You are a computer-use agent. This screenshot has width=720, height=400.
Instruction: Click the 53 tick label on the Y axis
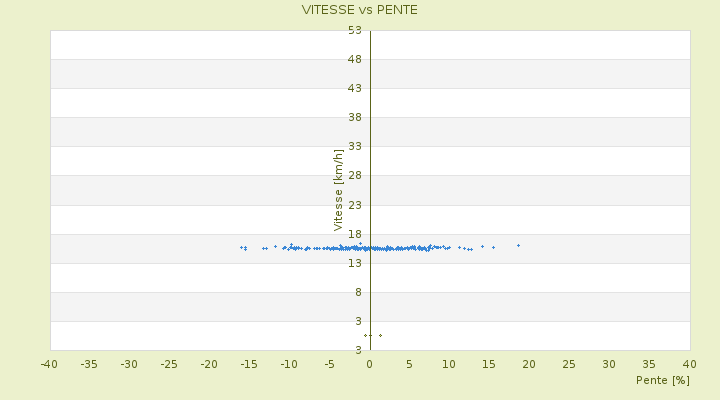(355, 30)
